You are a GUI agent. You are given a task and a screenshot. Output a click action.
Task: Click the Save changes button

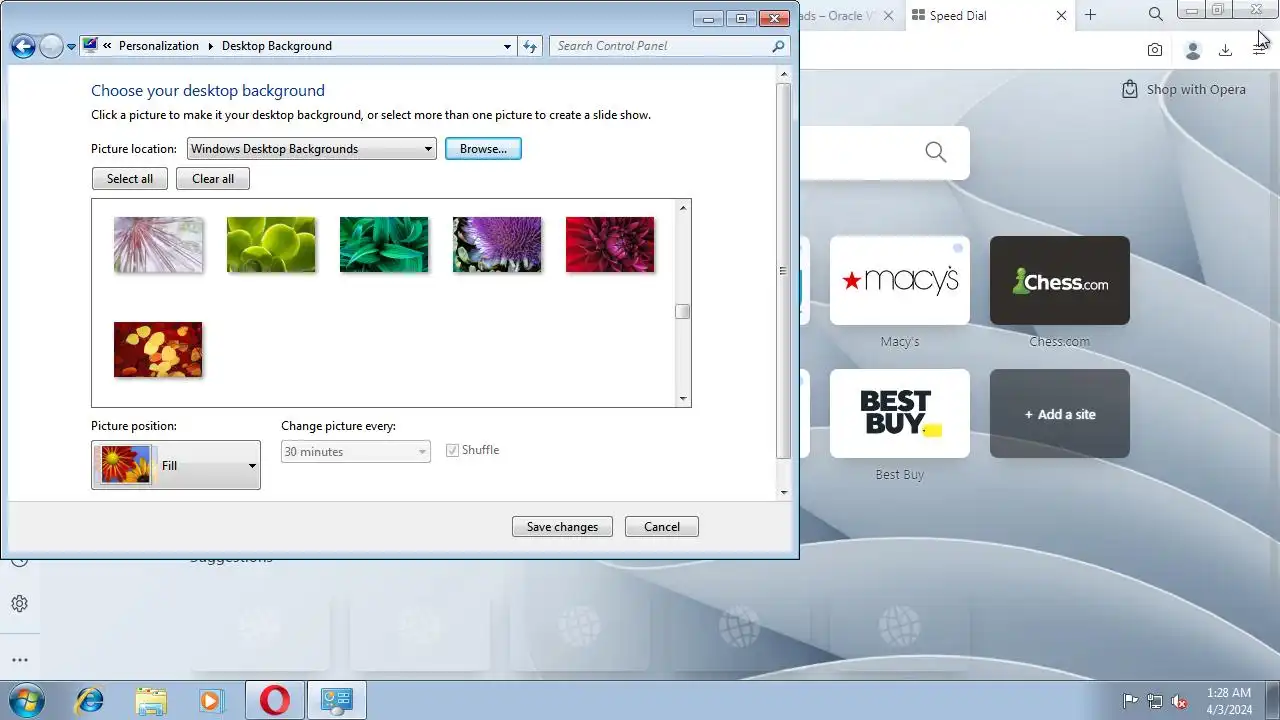pos(562,527)
